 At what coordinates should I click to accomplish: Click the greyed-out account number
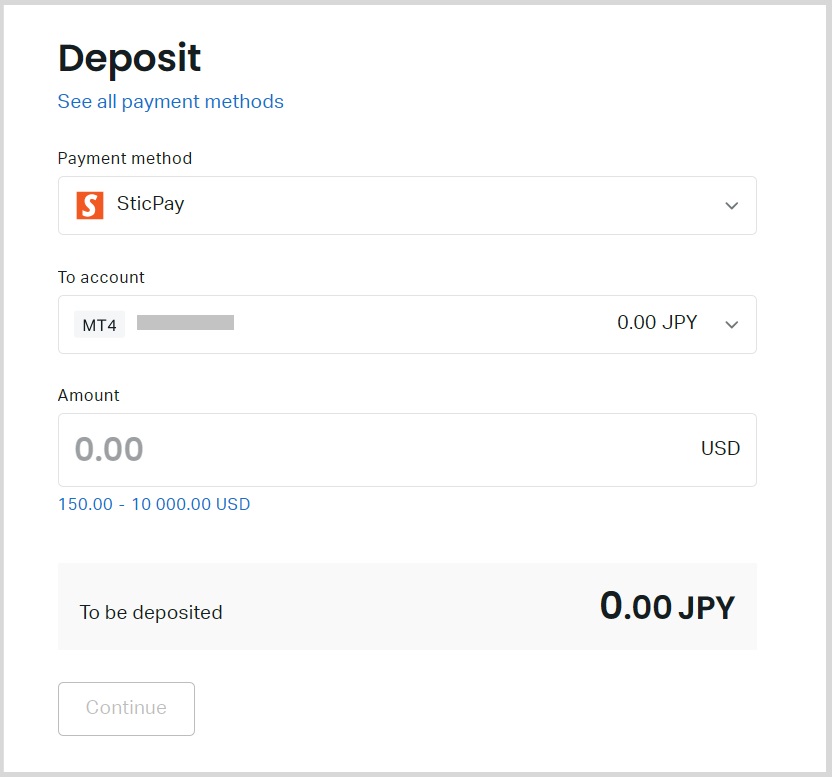(185, 323)
